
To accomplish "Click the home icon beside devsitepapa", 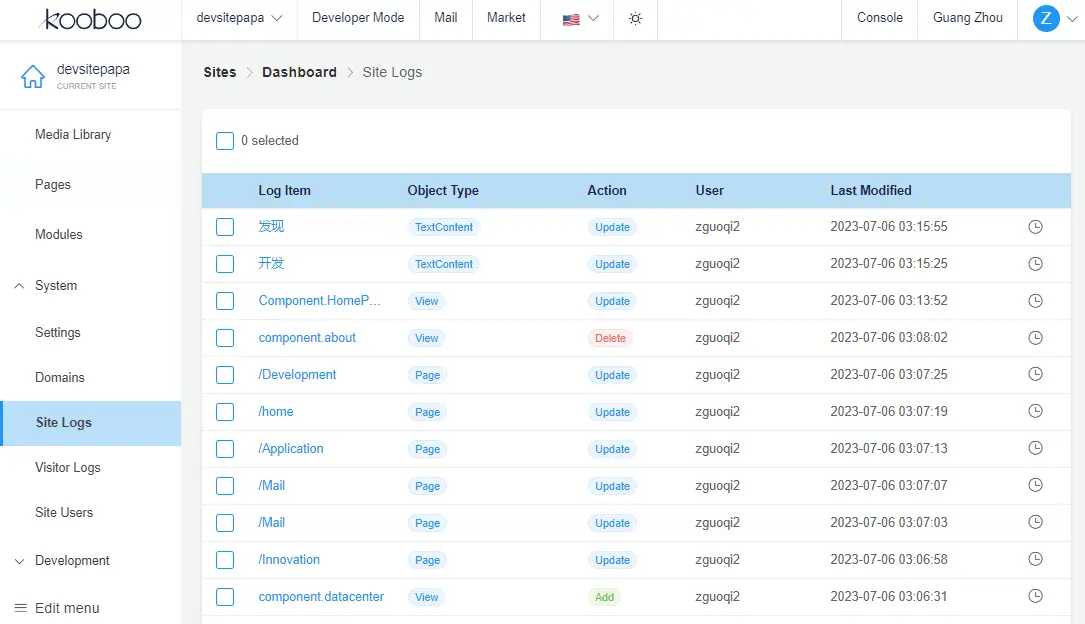I will pos(33,77).
